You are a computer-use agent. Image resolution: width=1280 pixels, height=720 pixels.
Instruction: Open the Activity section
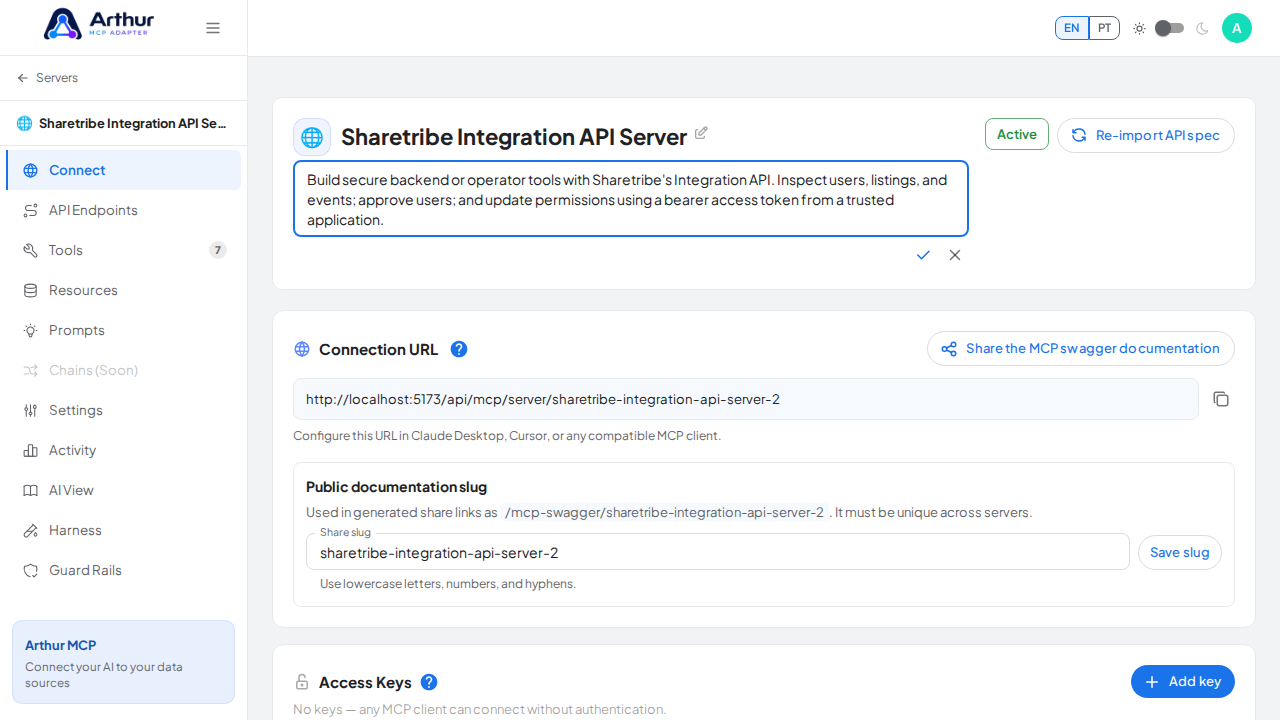coord(124,450)
